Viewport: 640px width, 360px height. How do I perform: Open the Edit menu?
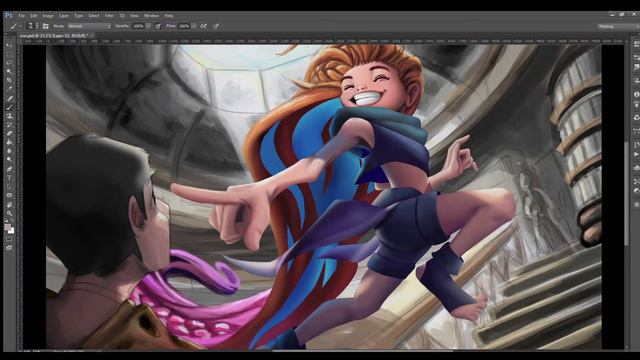[34, 16]
